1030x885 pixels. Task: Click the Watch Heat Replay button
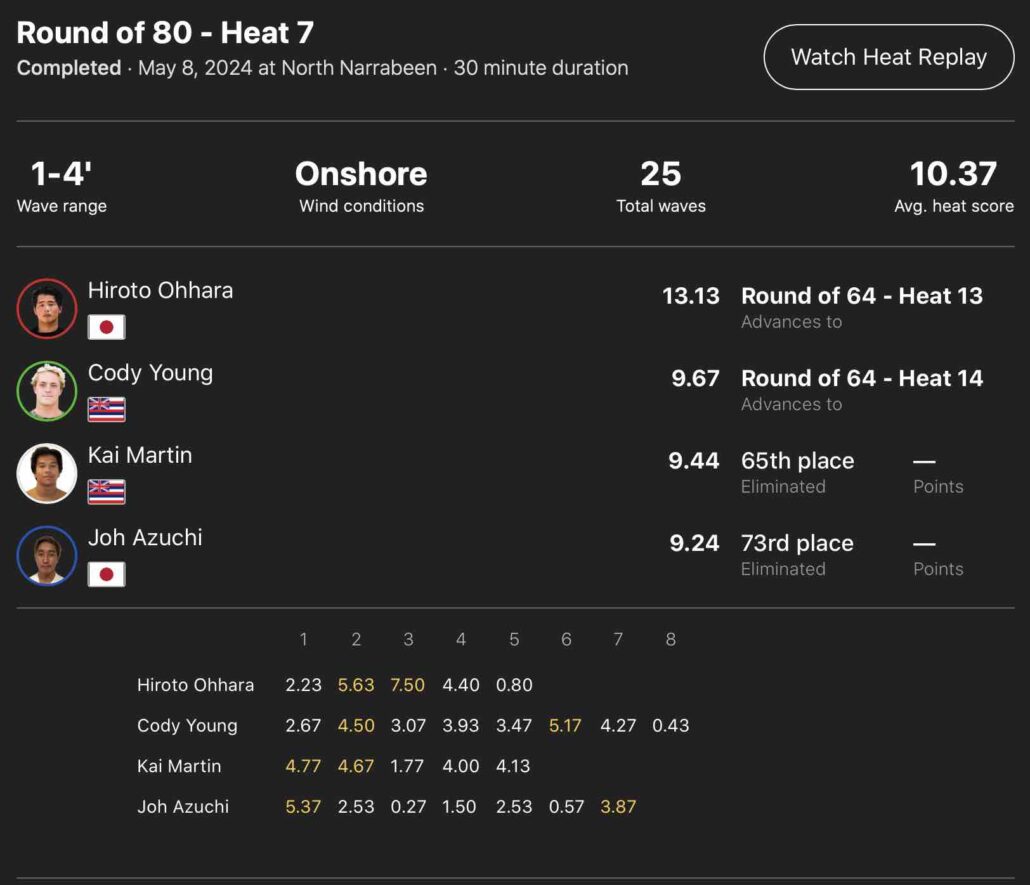tap(888, 57)
